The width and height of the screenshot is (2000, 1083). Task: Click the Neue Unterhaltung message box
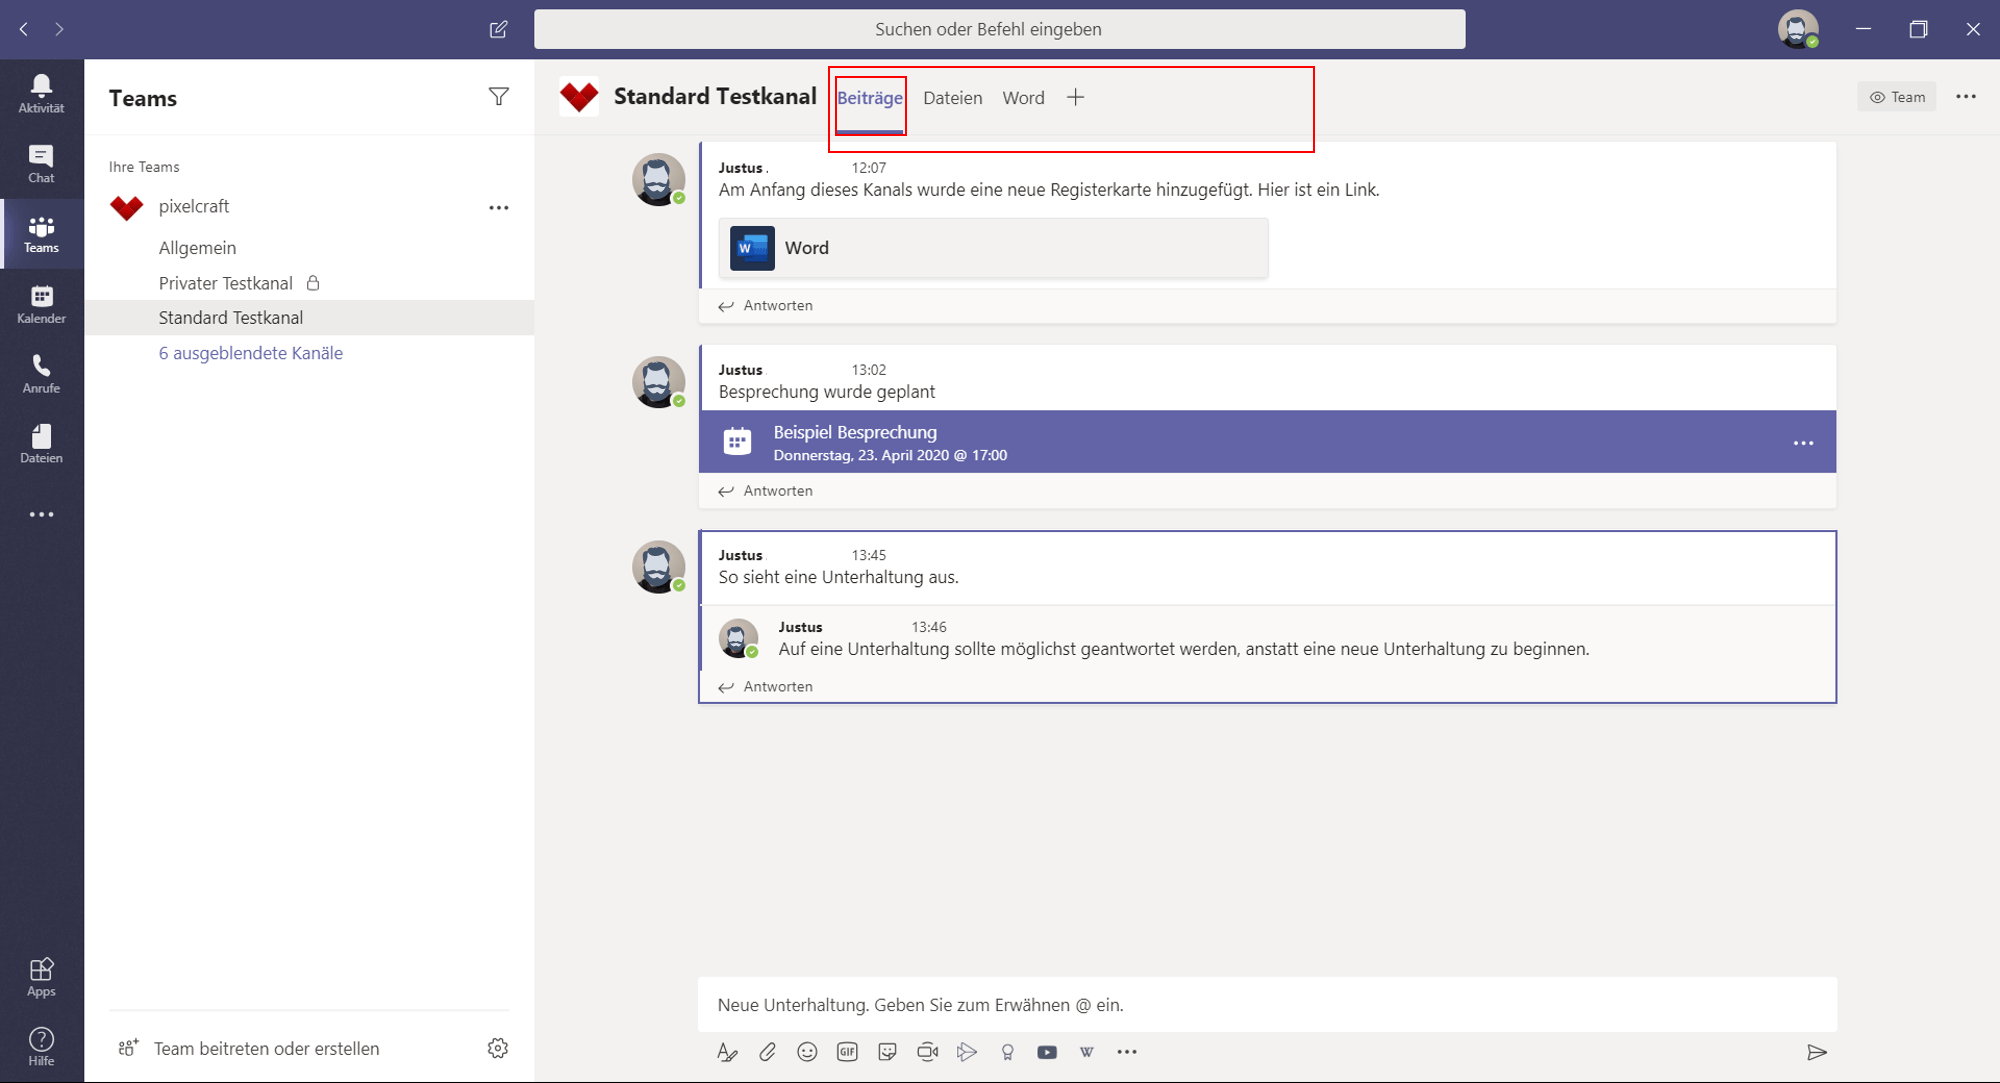(1267, 1005)
